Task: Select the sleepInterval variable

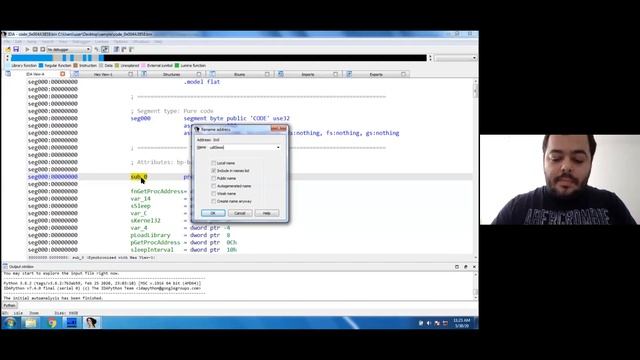Action: coord(152,250)
